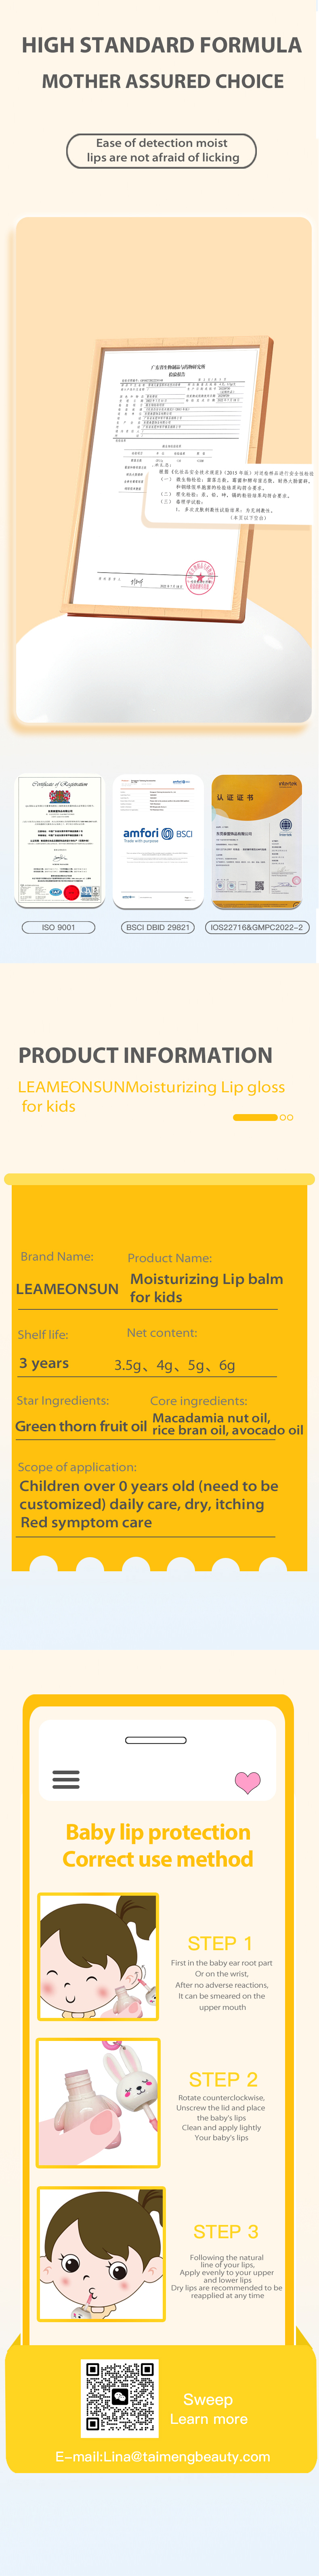Select the BSCI DBID 29821 label
The width and height of the screenshot is (319, 2576).
(158, 927)
